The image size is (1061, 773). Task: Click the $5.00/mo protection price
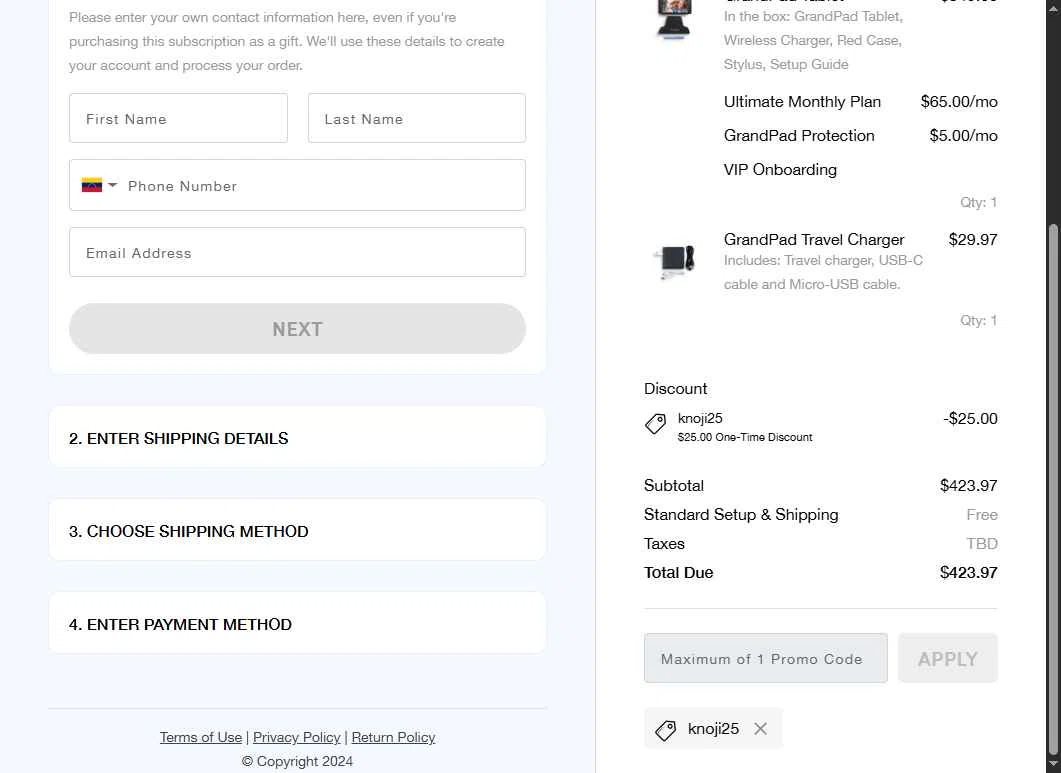[x=964, y=135]
